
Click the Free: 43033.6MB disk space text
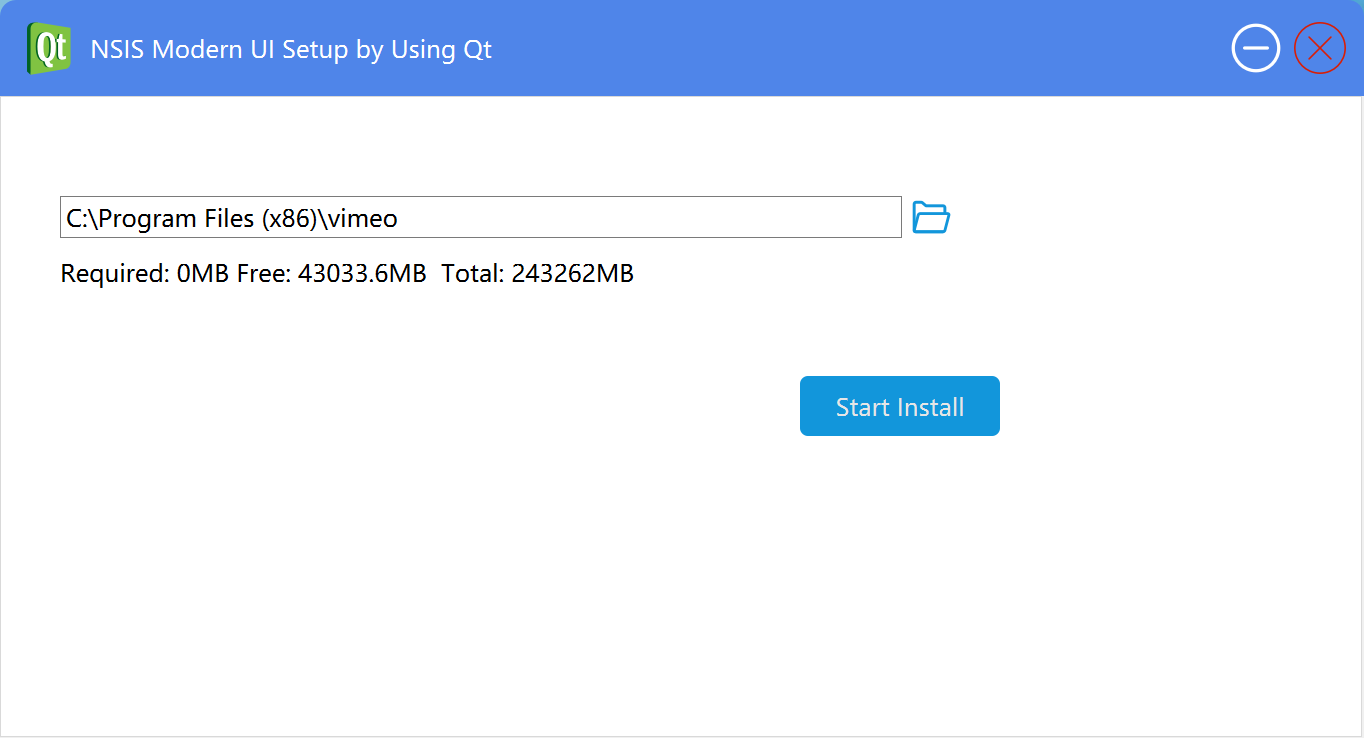[x=331, y=273]
